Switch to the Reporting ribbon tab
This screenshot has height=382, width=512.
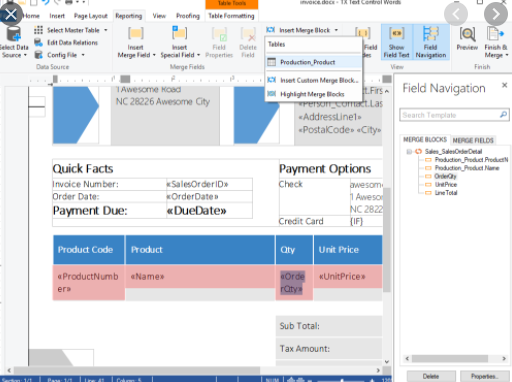point(129,16)
